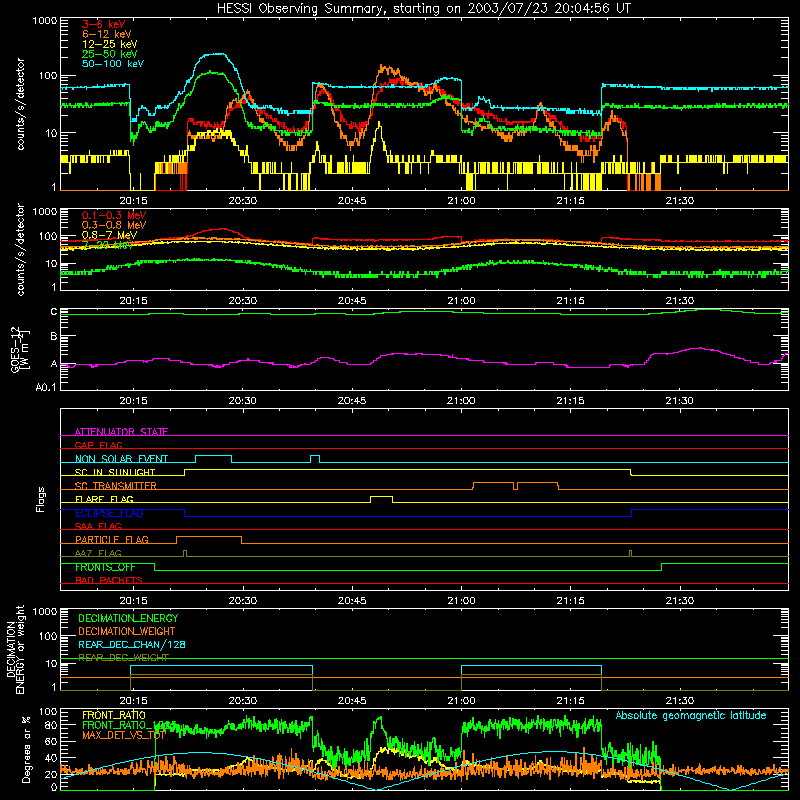Click the 21:00 tick label under the Flags panel
The width and height of the screenshot is (800, 800).
click(x=461, y=601)
